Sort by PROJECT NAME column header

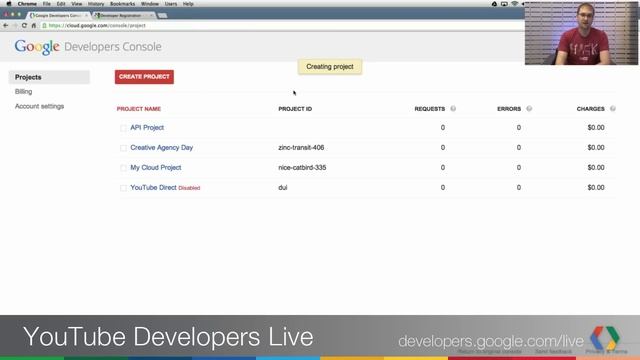click(139, 109)
